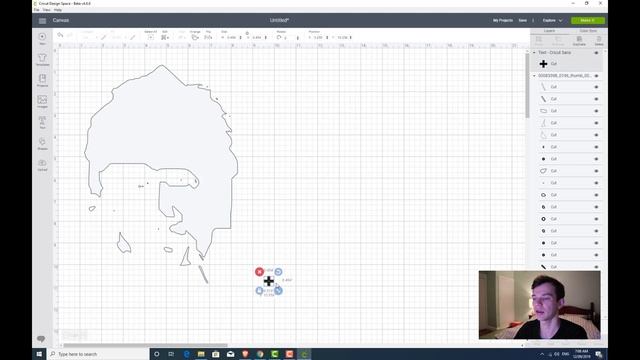The width and height of the screenshot is (640, 360).
Task: Open the Explore machine dropdown
Action: coord(552,20)
